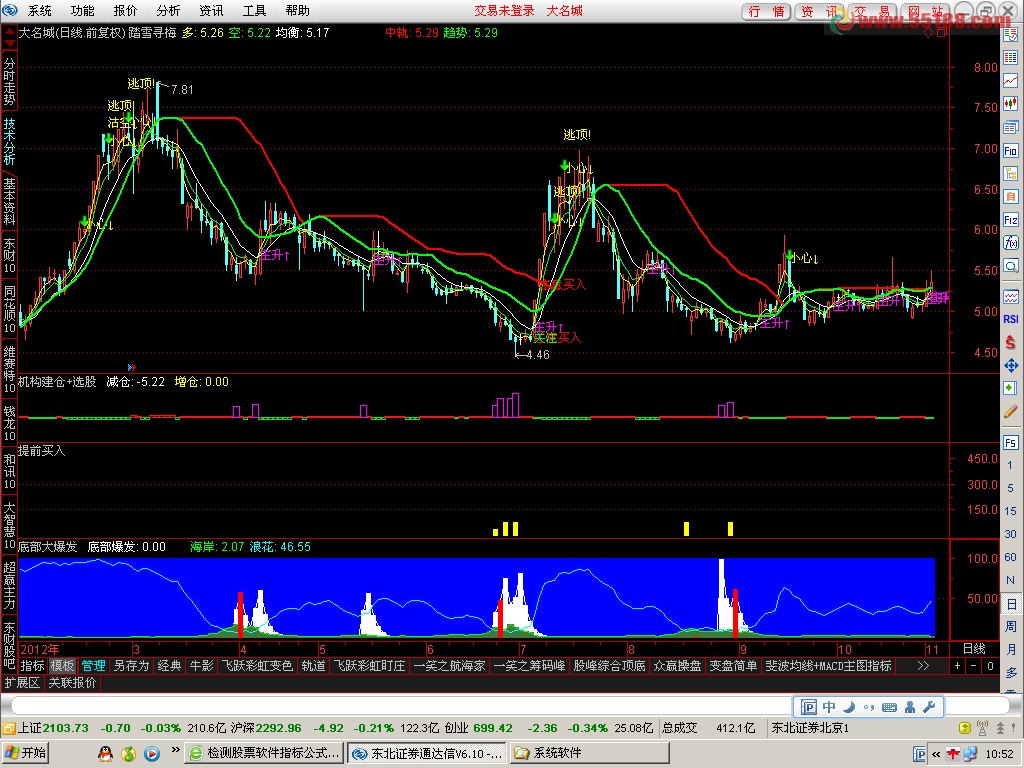
Task: Switch to 周 weekly period
Action: click(x=1010, y=626)
